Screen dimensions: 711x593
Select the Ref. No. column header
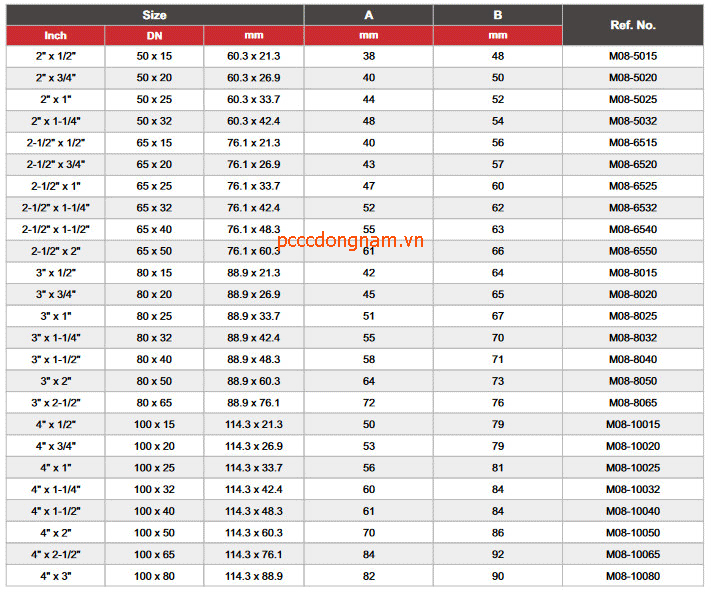tap(632, 25)
